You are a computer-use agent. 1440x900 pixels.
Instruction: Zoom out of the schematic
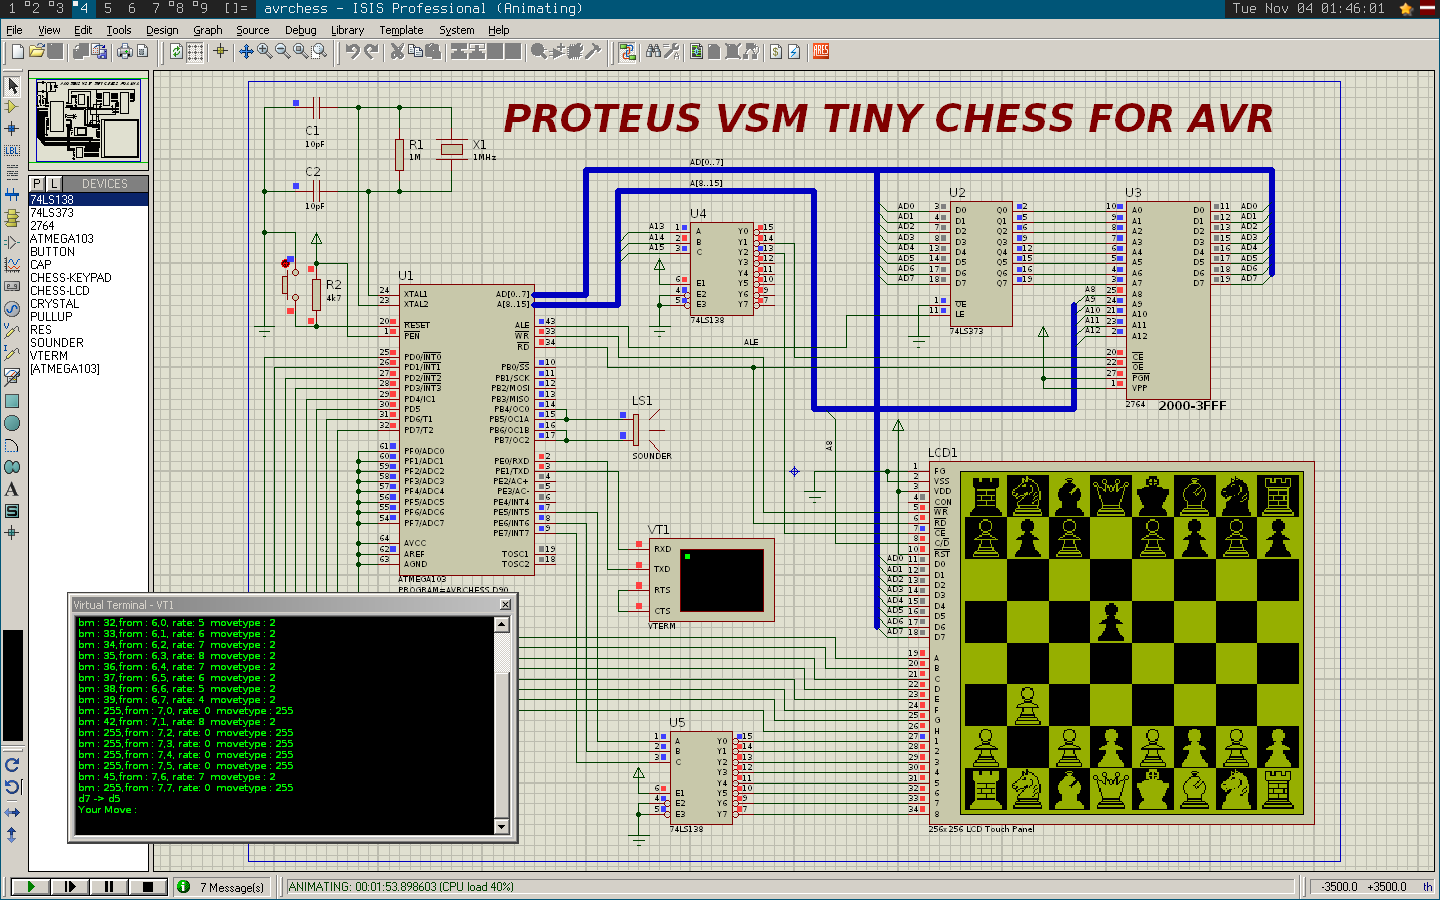pyautogui.click(x=283, y=51)
